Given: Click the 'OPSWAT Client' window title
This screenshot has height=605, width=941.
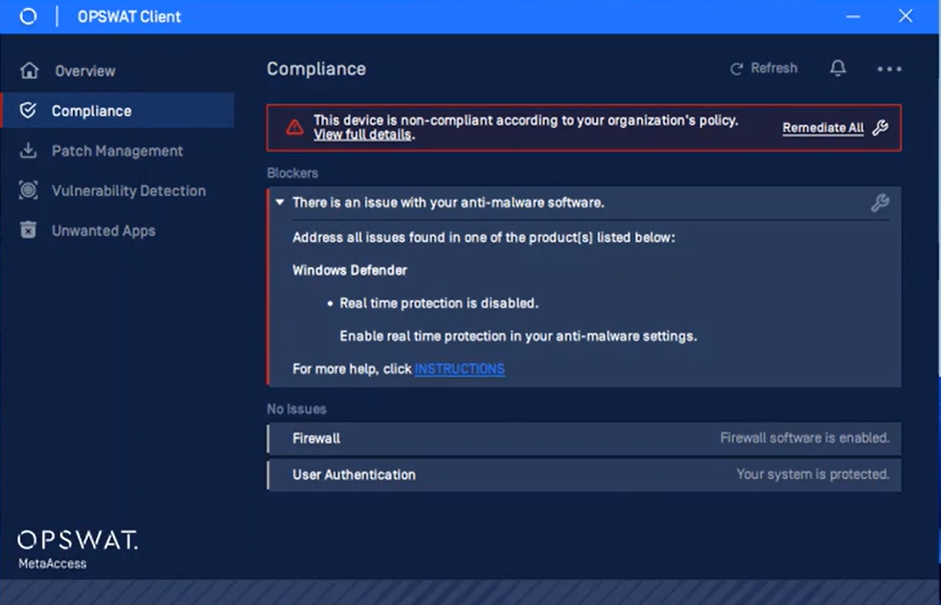Looking at the screenshot, I should [x=129, y=17].
